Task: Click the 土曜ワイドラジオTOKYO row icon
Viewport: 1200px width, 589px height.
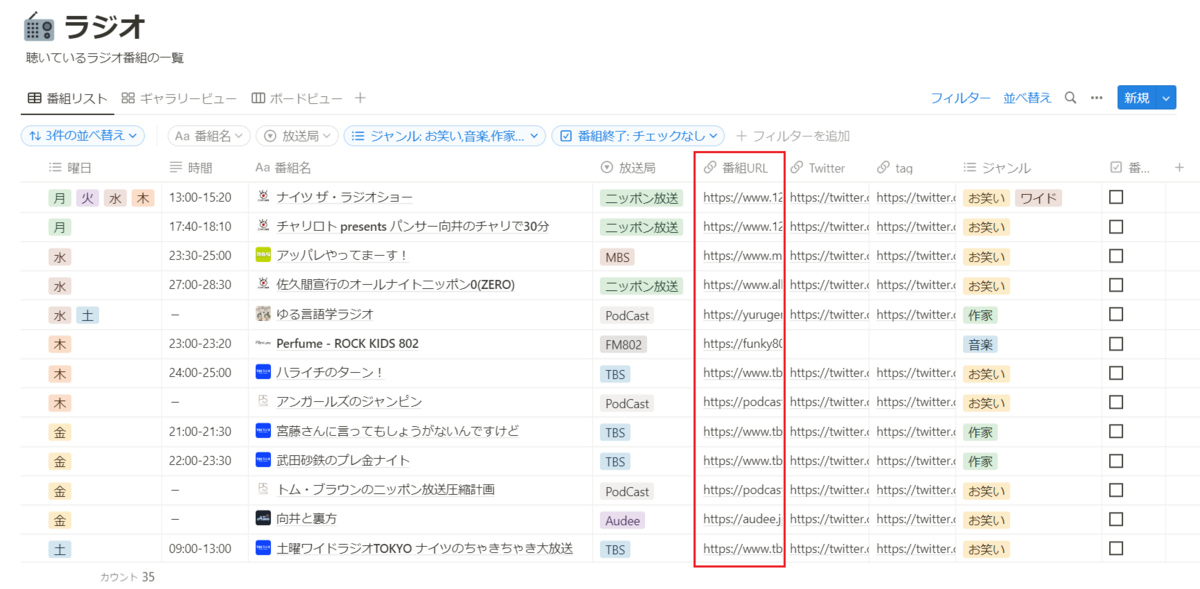Action: [x=264, y=548]
